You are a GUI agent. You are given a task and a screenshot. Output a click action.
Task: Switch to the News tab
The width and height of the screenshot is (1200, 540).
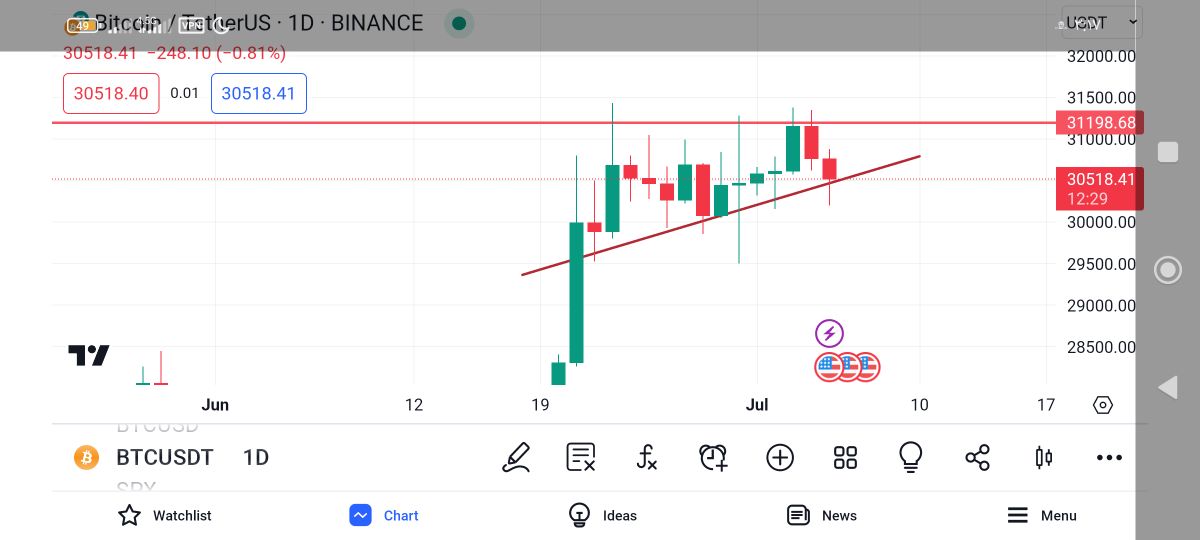pyautogui.click(x=822, y=515)
